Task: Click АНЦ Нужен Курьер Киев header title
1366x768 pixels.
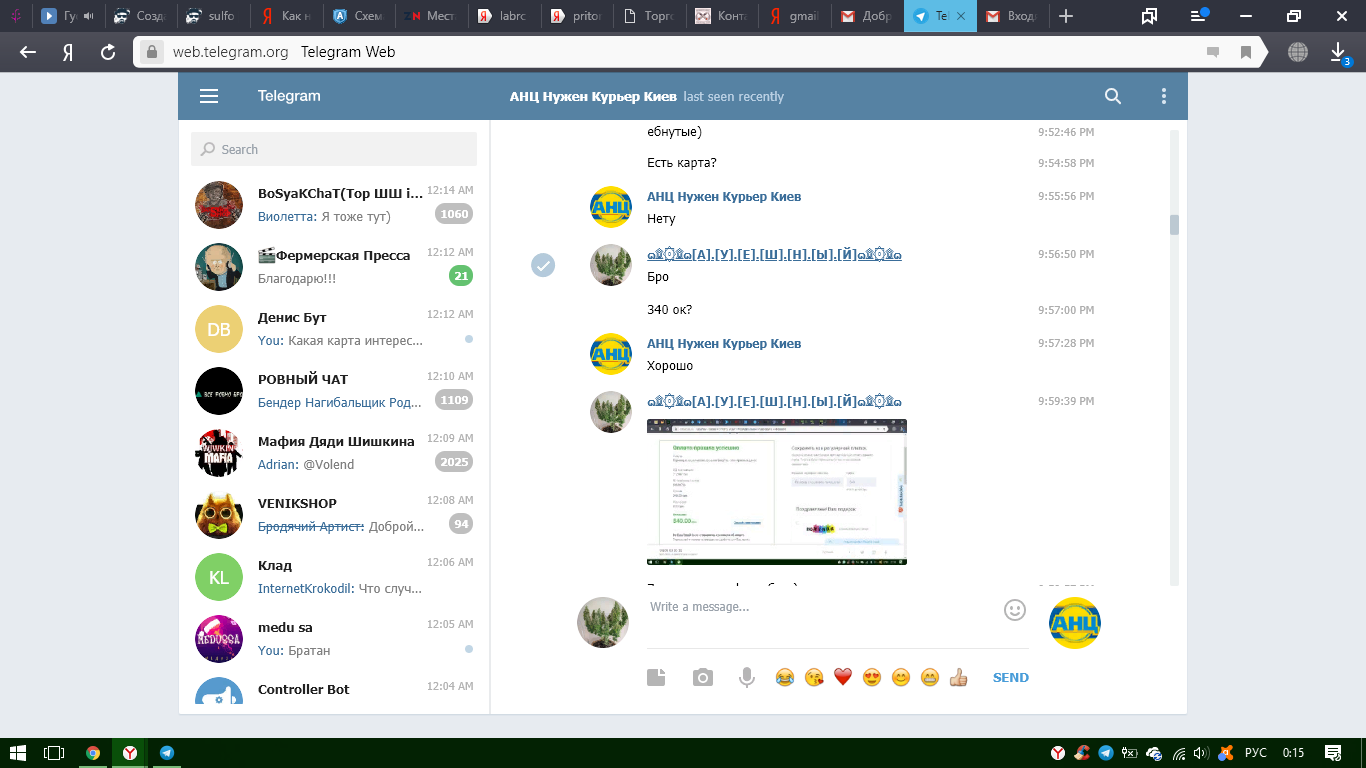Action: pos(593,97)
